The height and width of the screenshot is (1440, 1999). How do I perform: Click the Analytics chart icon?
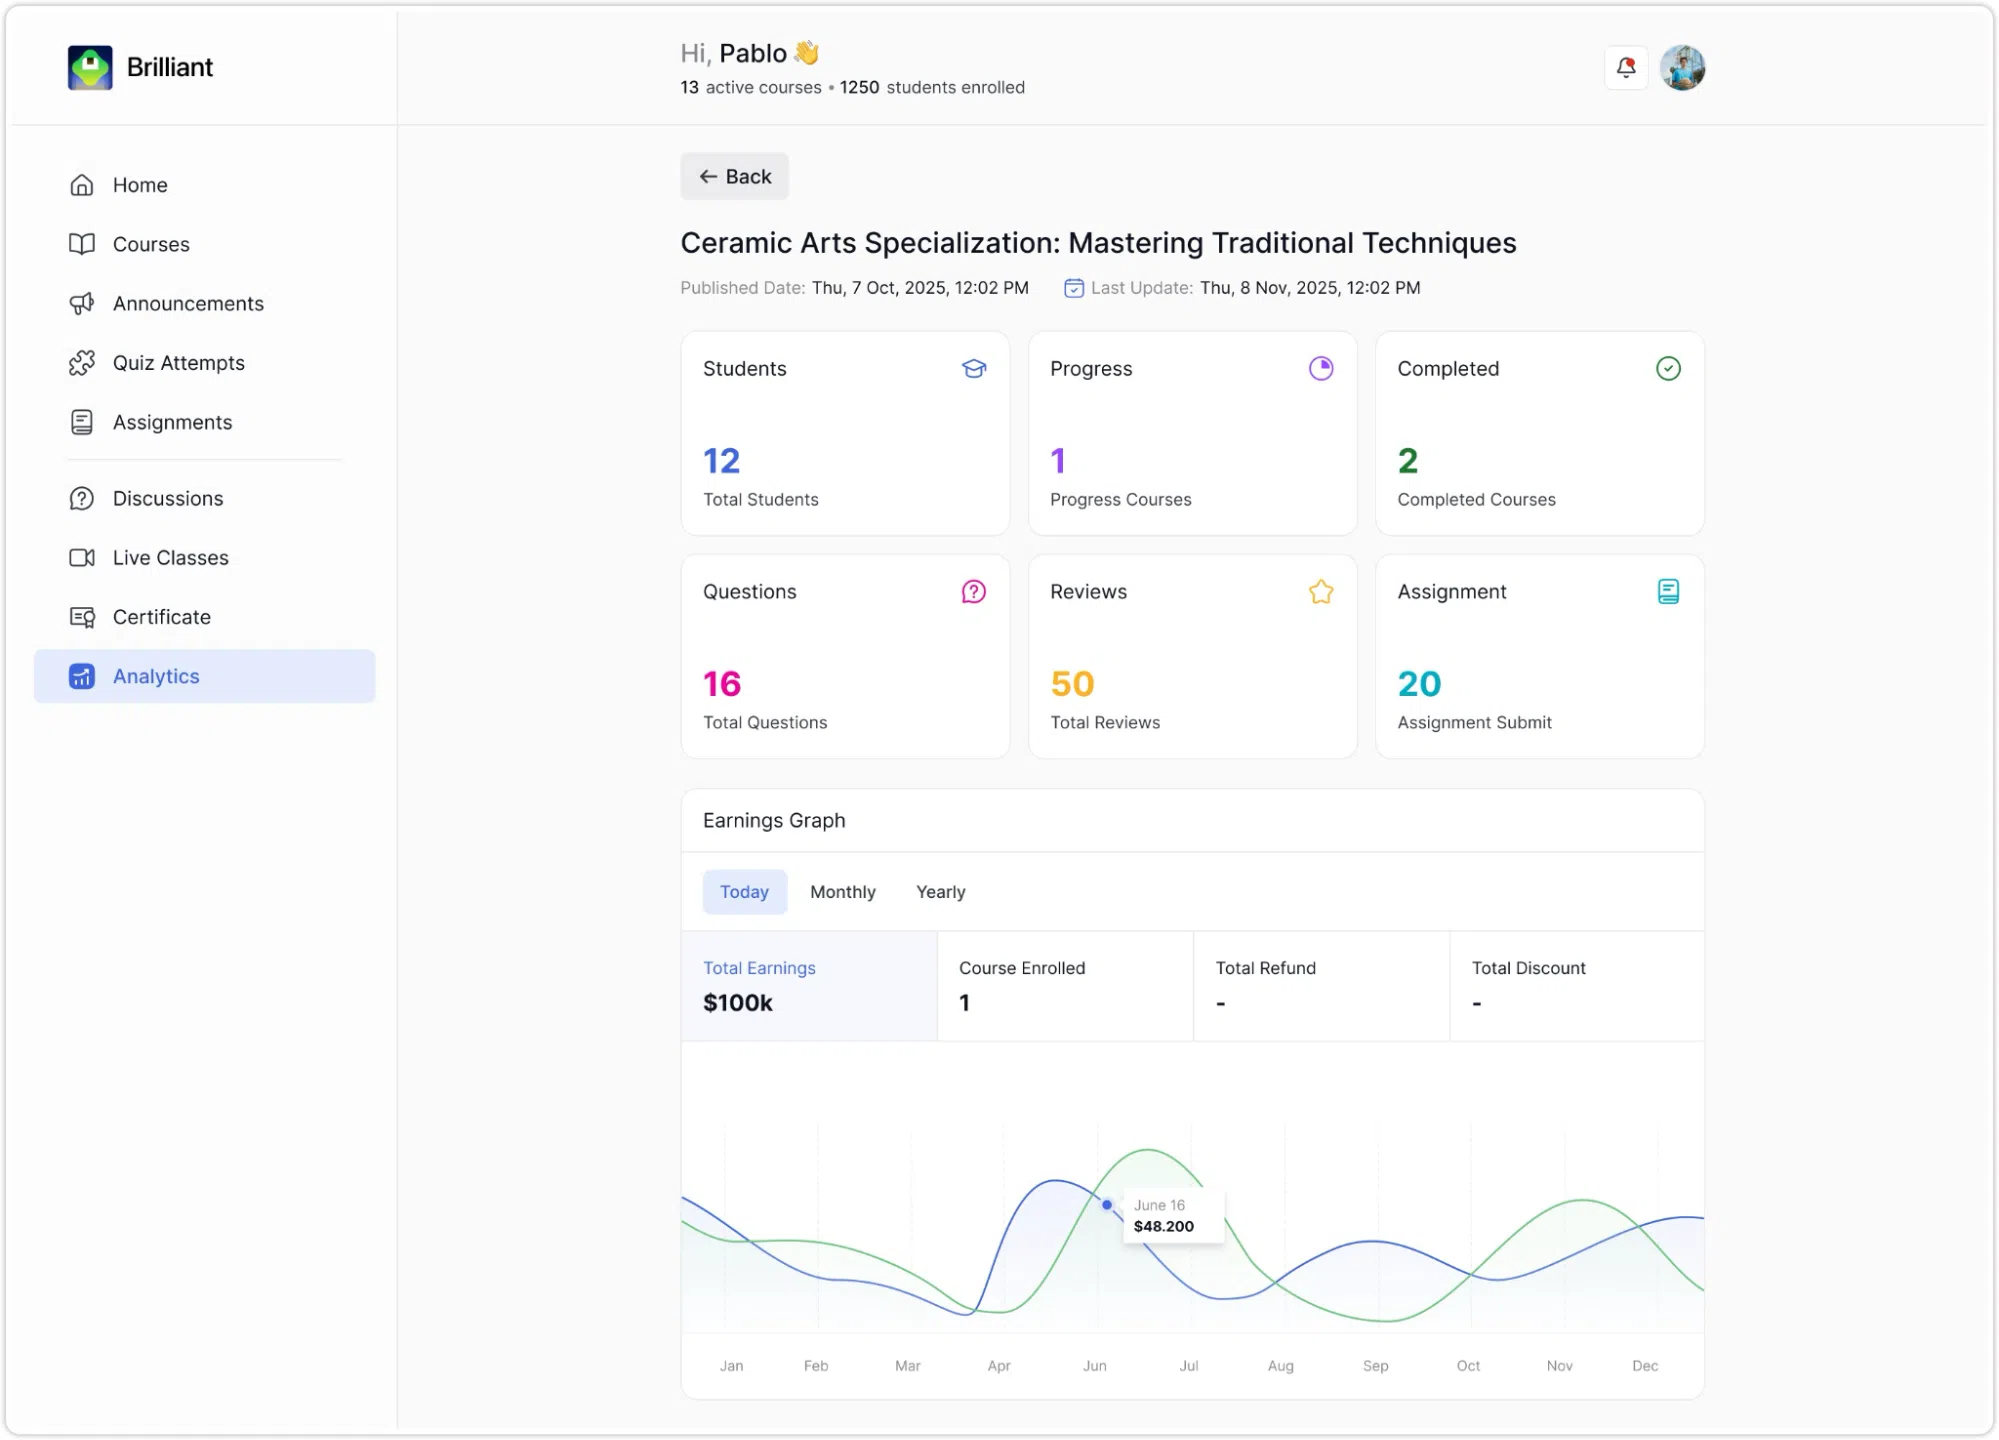coord(82,676)
